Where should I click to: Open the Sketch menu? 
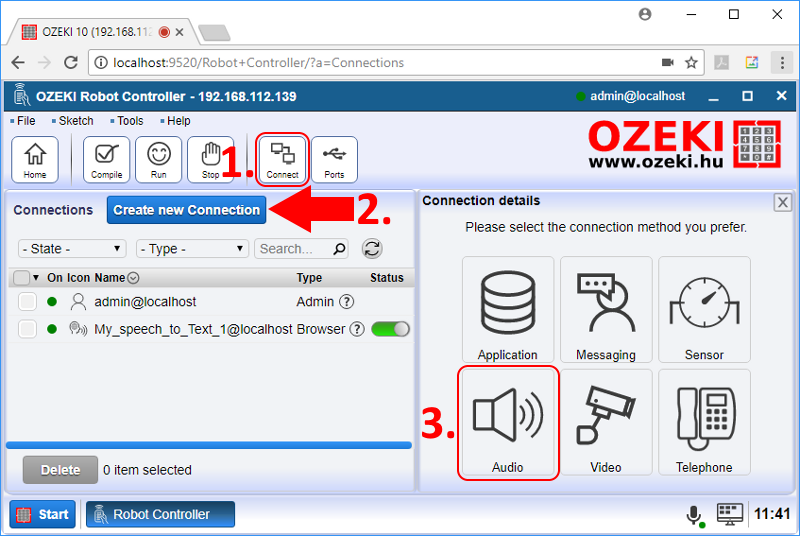(76, 121)
